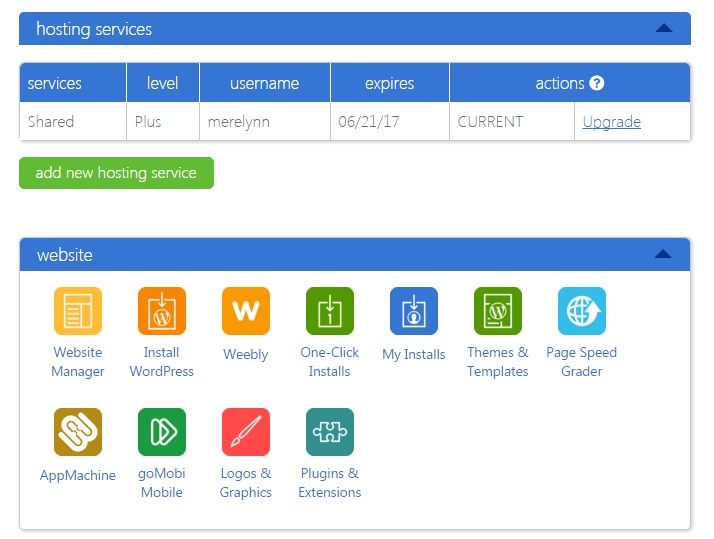Click the AppMachine text label
Image resolution: width=714 pixels, height=539 pixels.
click(77, 475)
